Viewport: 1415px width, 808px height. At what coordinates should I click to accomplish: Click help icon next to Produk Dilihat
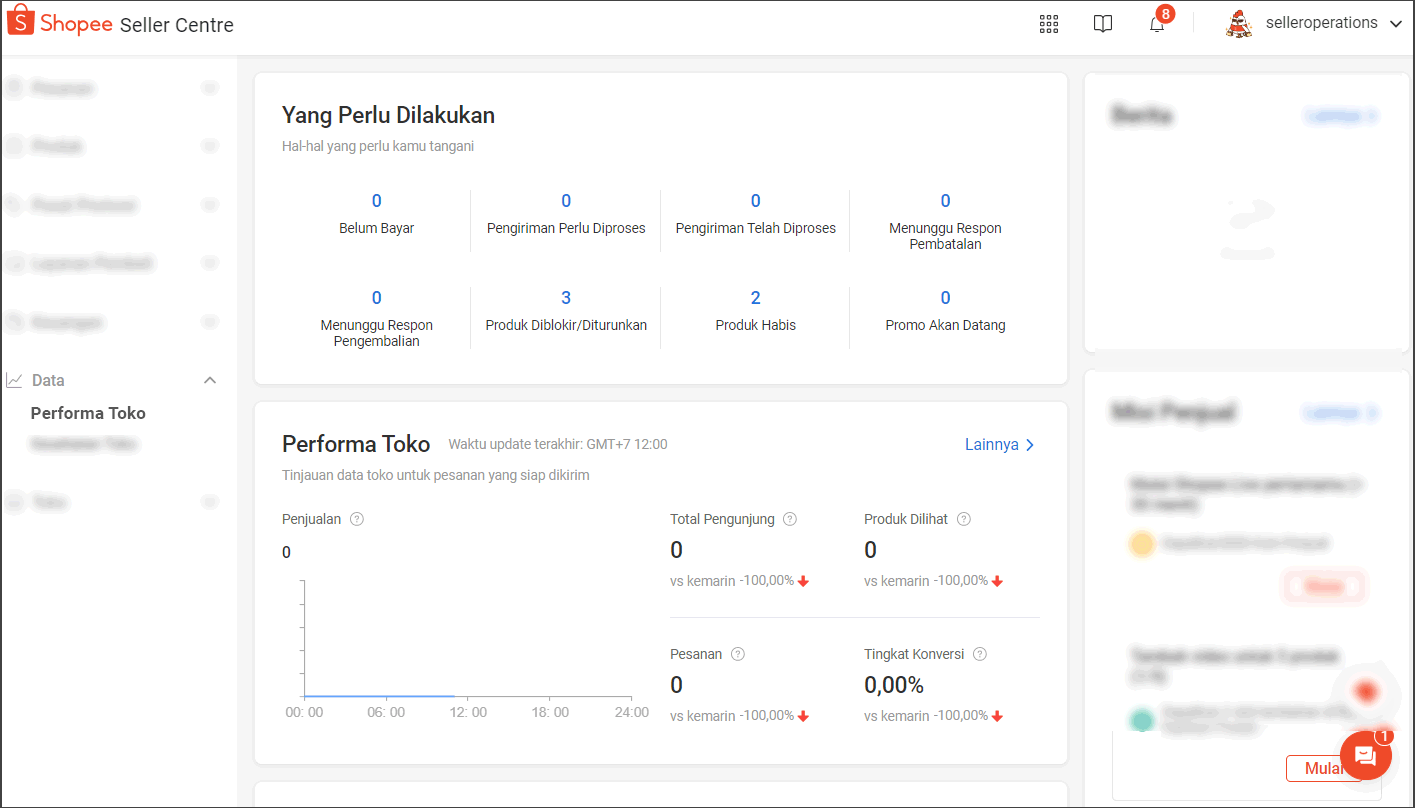pyautogui.click(x=964, y=519)
